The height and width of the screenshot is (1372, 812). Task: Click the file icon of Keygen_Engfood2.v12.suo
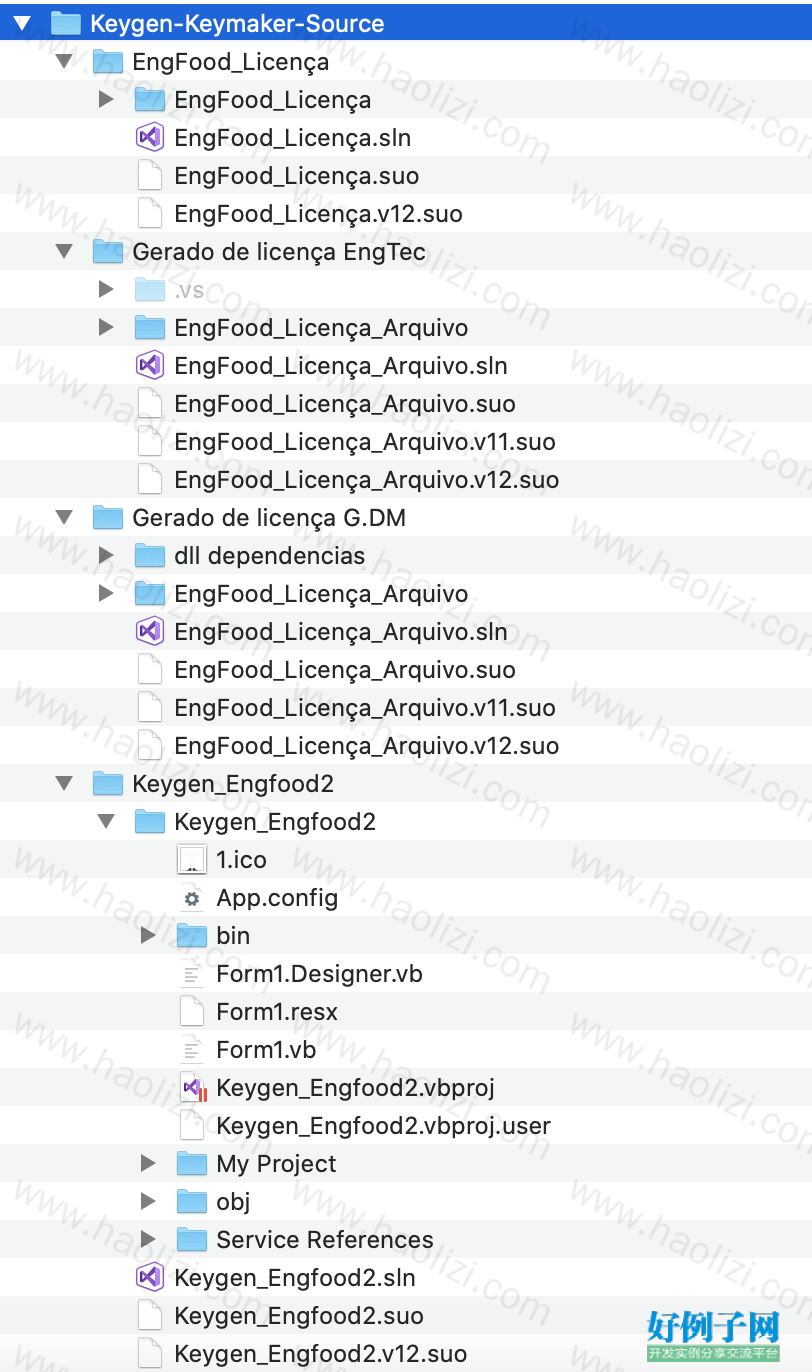pyautogui.click(x=150, y=1353)
